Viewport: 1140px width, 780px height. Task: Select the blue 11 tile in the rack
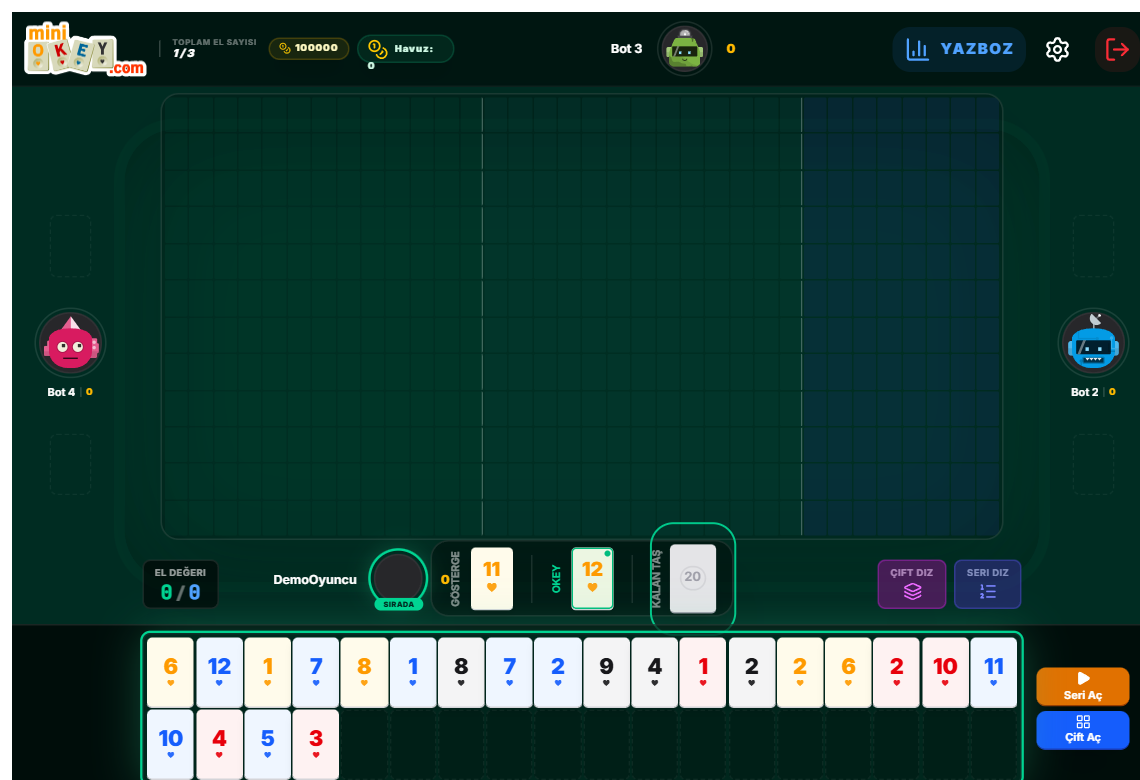click(993, 672)
